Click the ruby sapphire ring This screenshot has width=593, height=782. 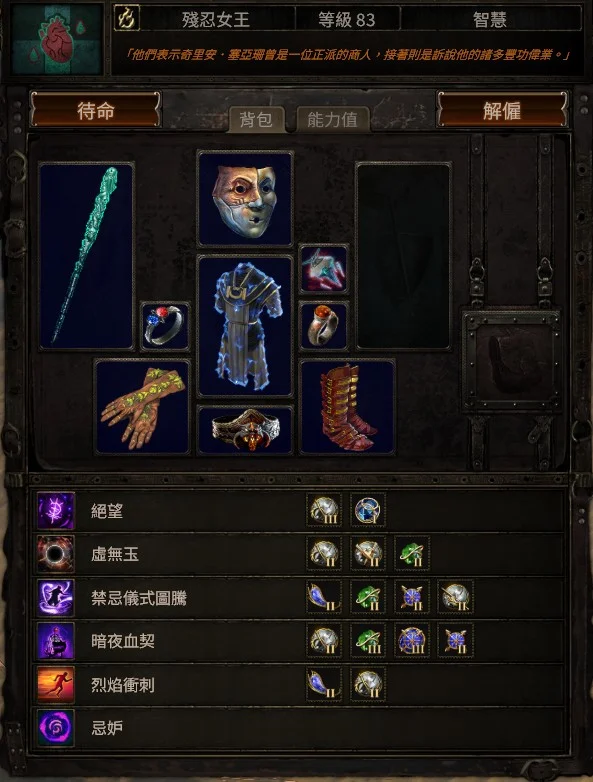165,326
